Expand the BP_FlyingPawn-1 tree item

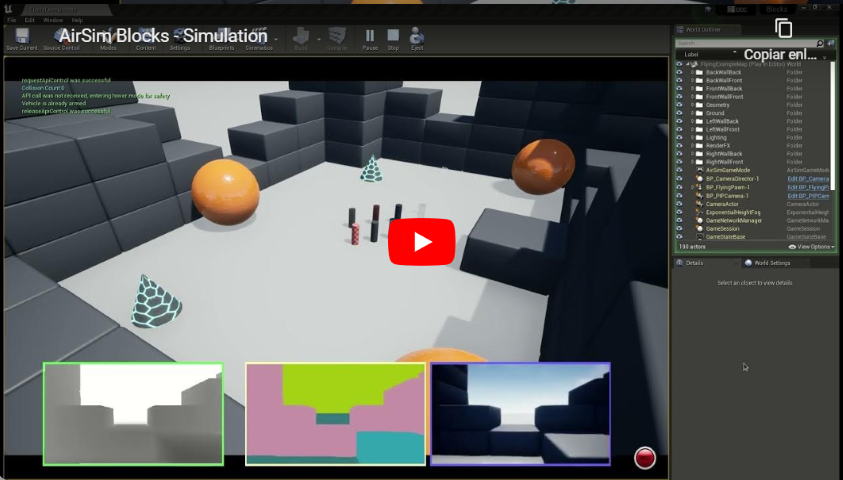pyautogui.click(x=692, y=188)
